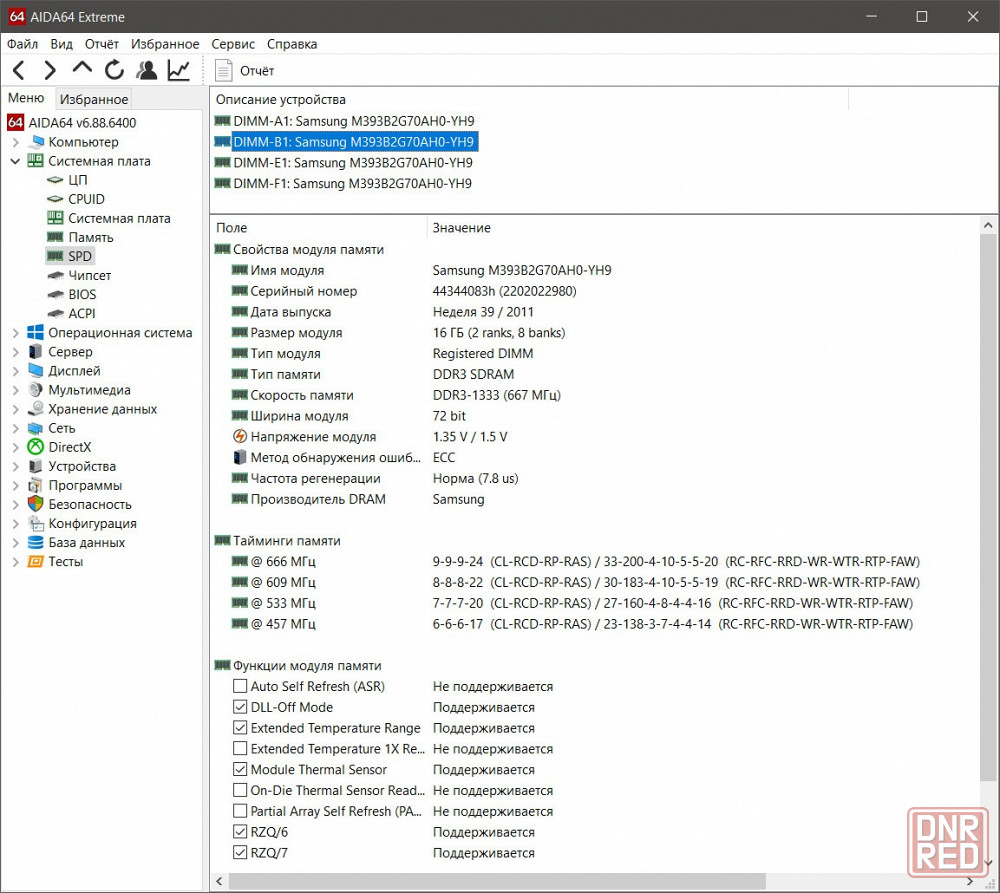
Task: Click the AIDA64 v6.88.6400 root node
Action: [x=82, y=122]
